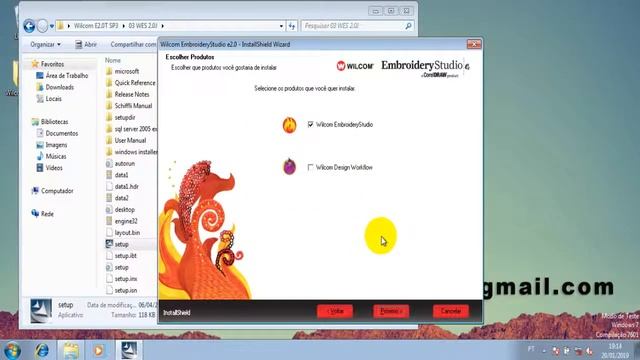Open Músicas library
The height and width of the screenshot is (360, 640).
coord(56,156)
